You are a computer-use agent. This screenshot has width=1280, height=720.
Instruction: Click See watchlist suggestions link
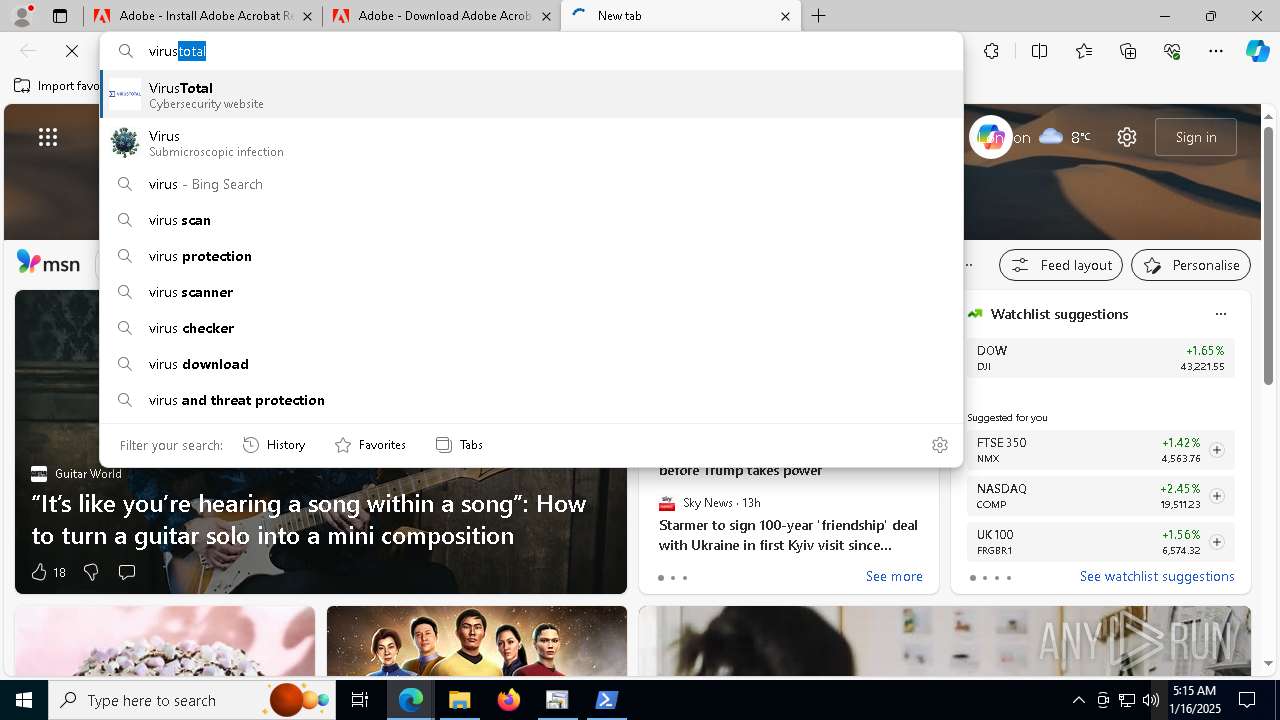pos(1157,576)
